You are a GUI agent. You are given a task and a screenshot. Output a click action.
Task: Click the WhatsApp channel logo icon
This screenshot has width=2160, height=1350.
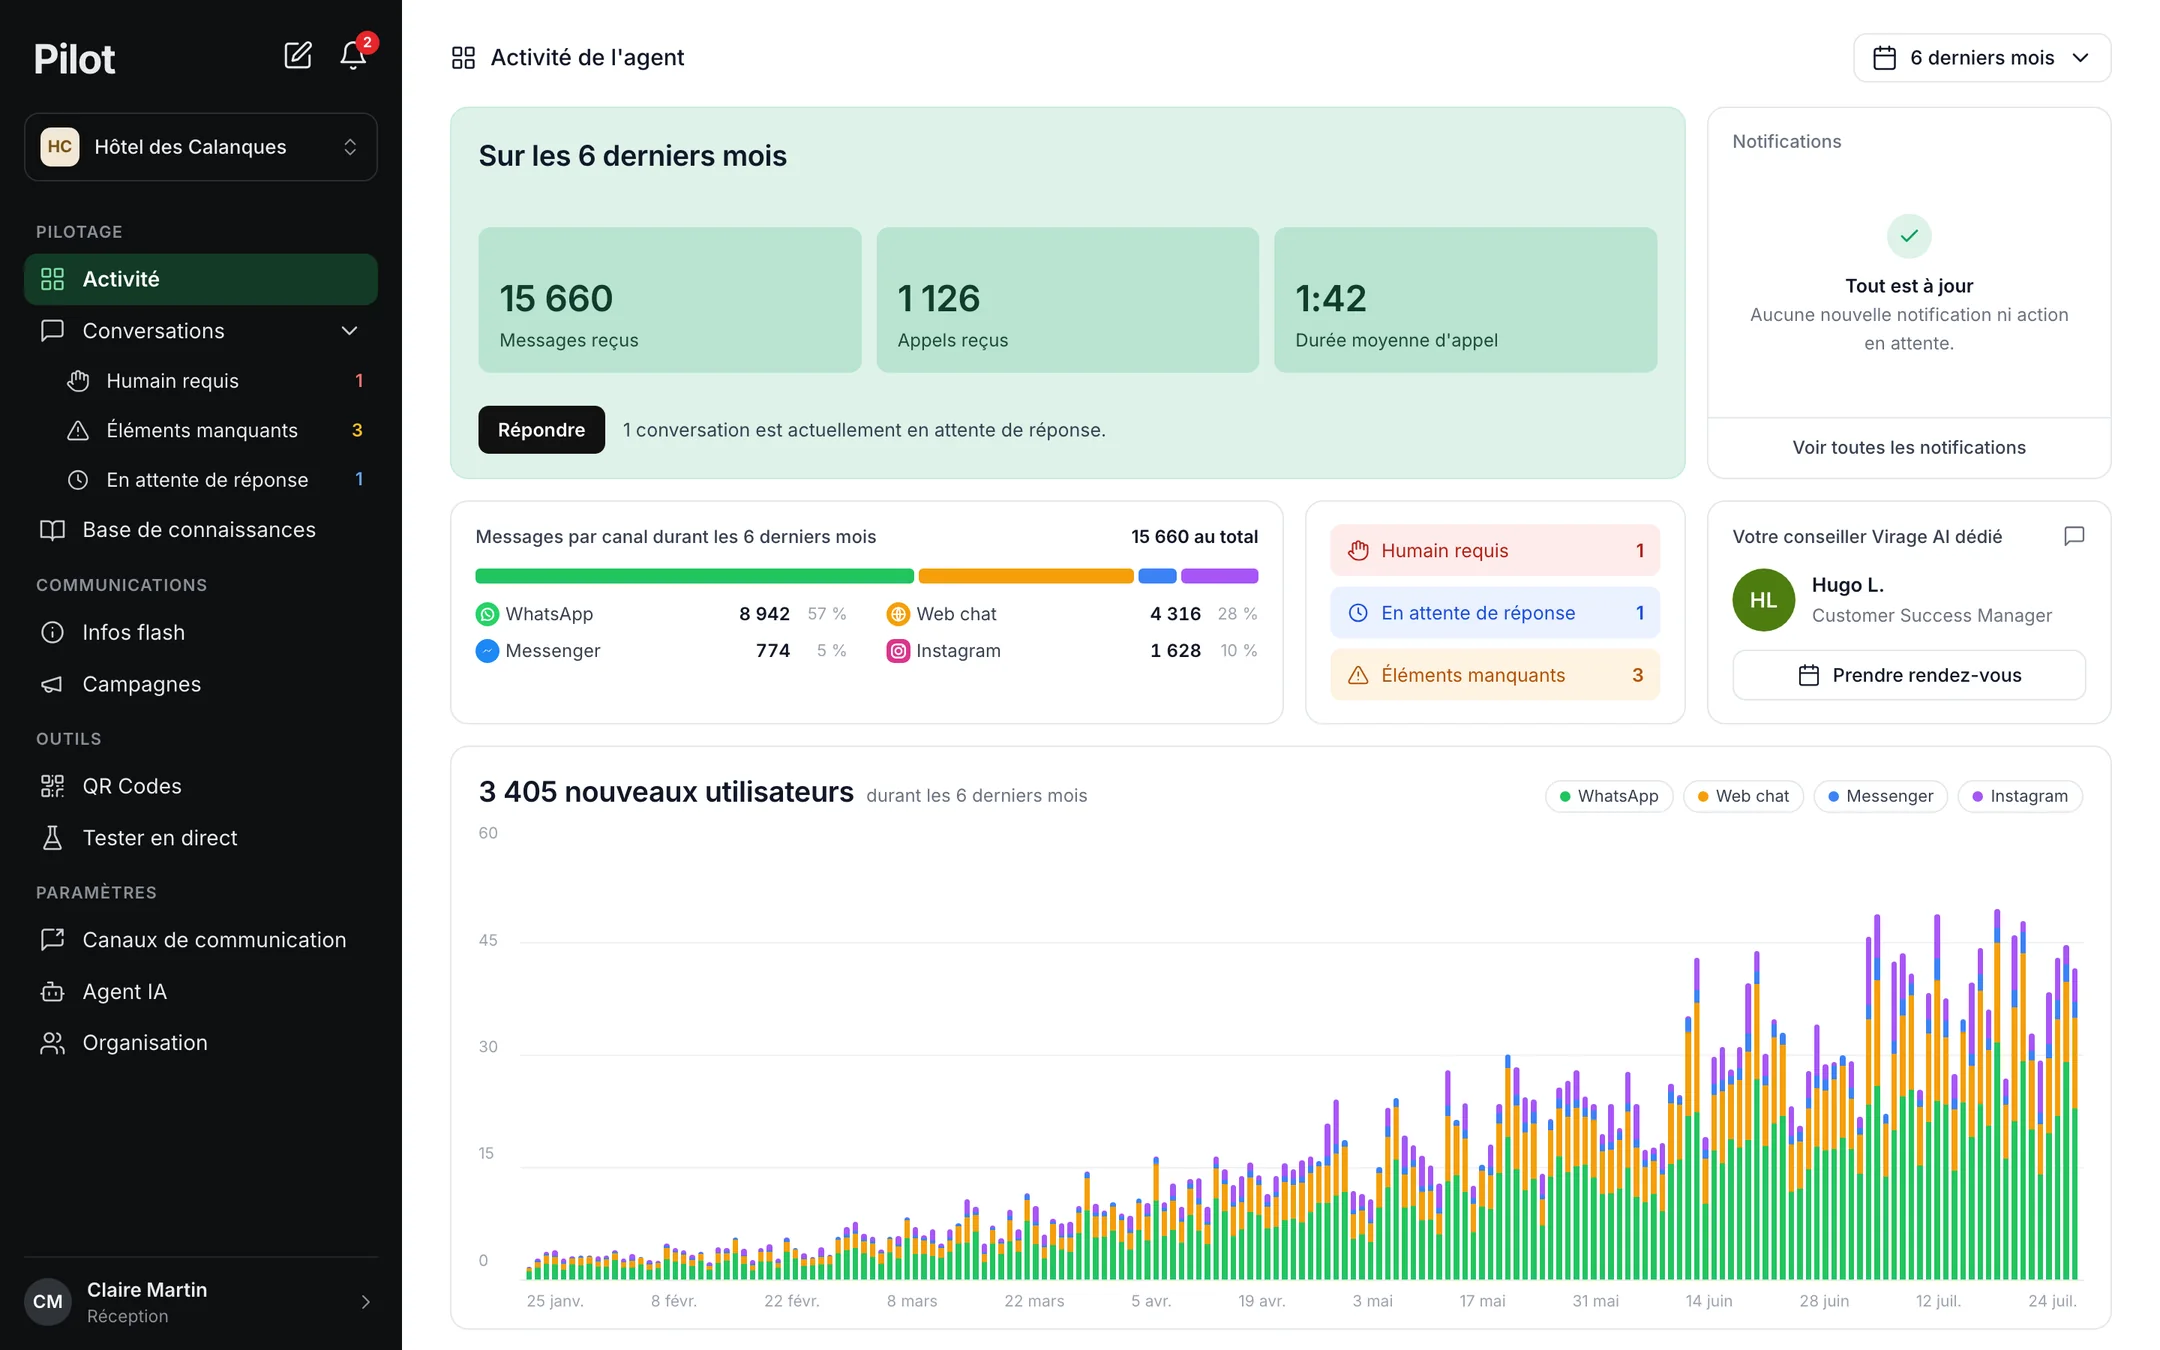pos(487,614)
